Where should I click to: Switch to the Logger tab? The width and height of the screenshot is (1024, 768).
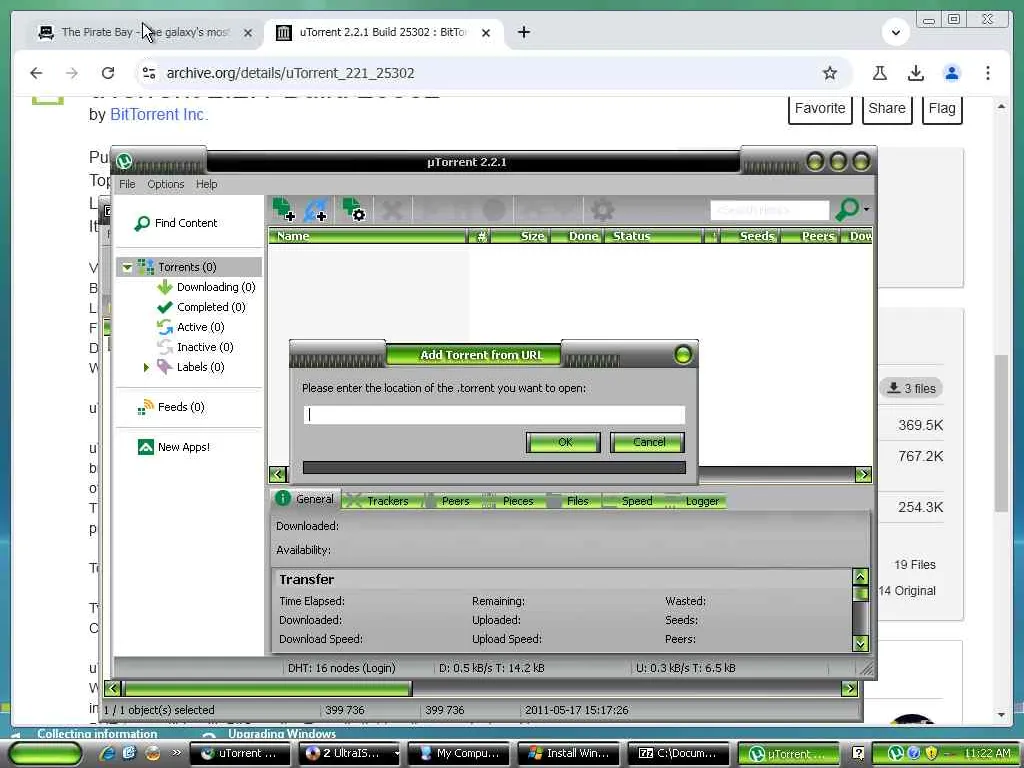pyautogui.click(x=695, y=501)
